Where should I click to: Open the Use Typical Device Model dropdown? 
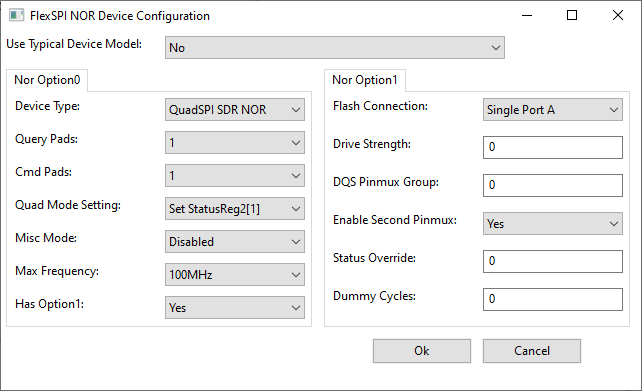click(x=335, y=47)
